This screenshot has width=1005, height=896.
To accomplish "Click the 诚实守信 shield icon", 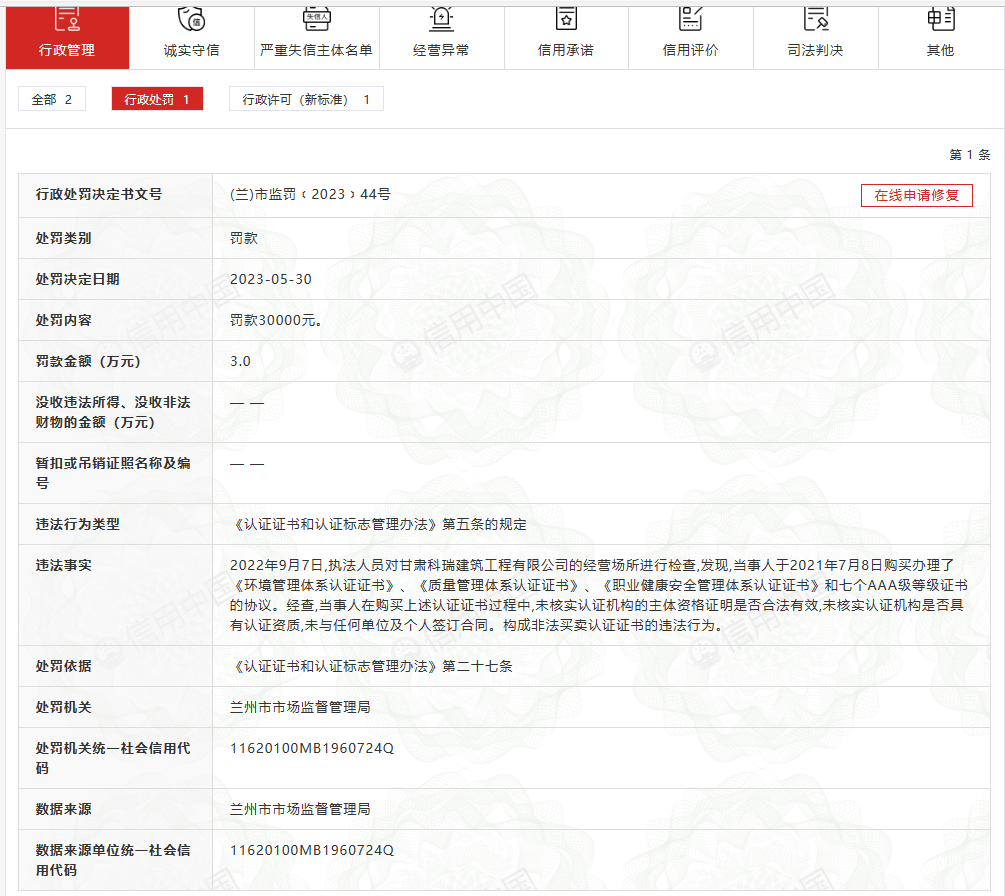I will pos(191,19).
